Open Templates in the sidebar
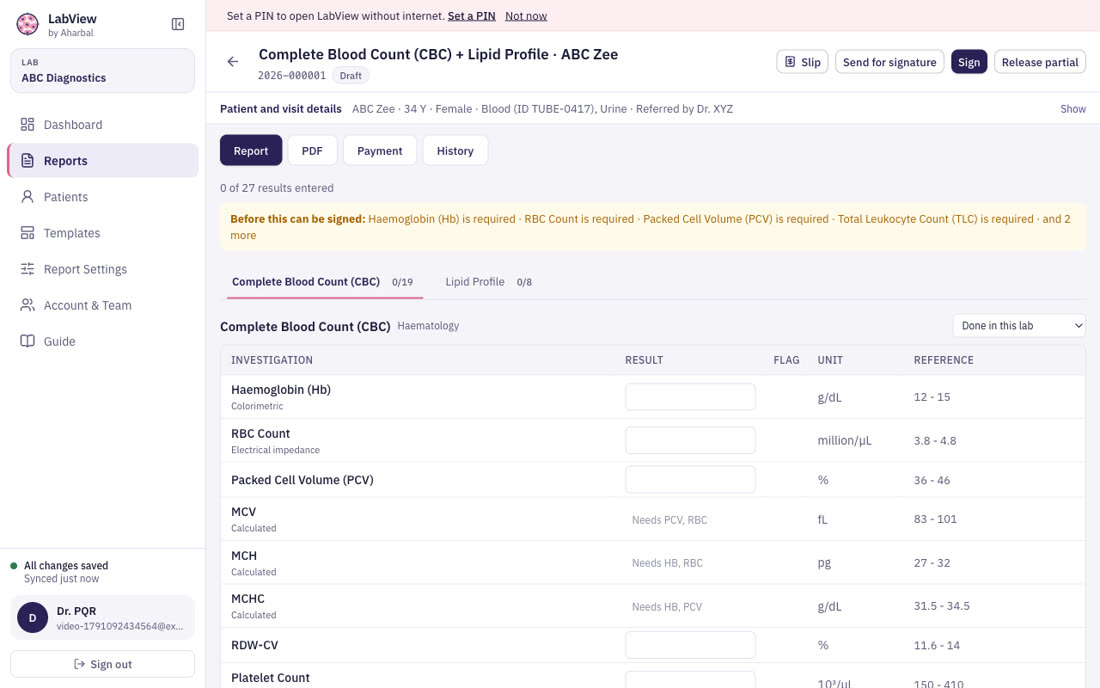The width and height of the screenshot is (1100, 688). [102, 233]
